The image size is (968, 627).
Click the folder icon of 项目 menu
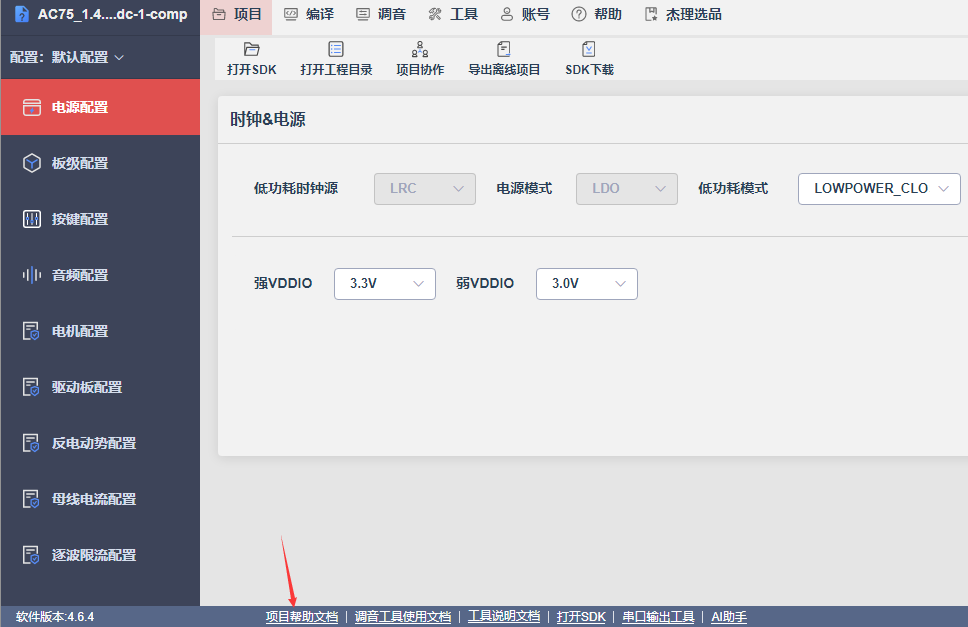click(x=219, y=14)
